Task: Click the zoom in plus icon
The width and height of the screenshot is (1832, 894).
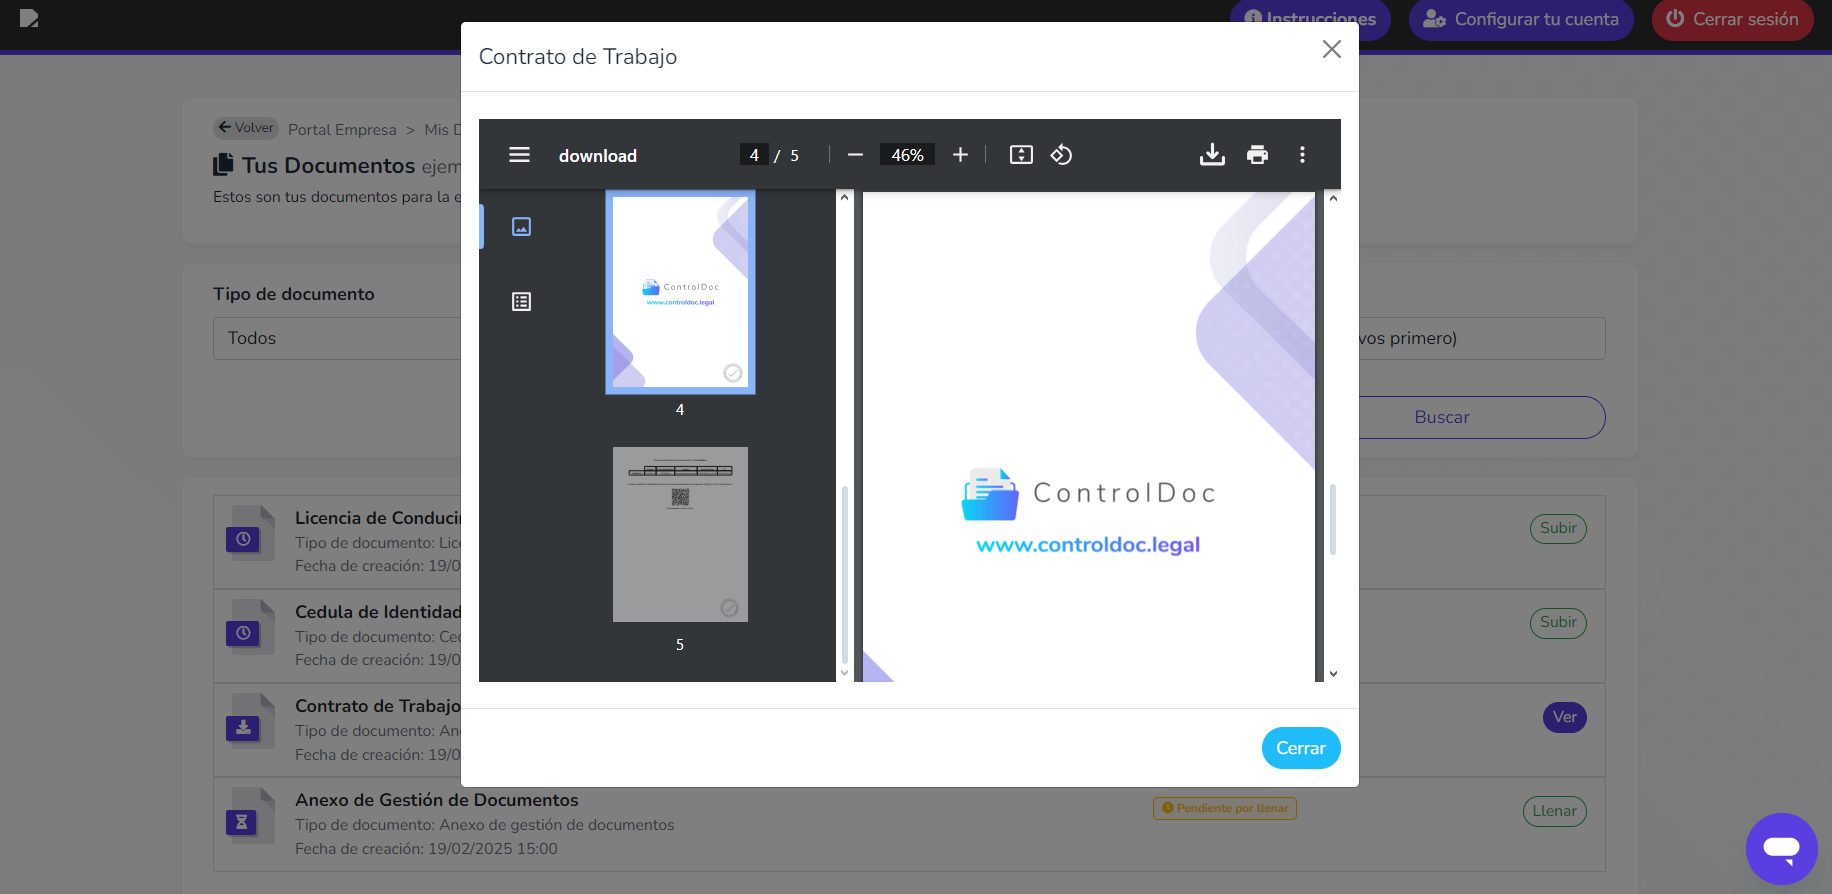Action: point(960,155)
